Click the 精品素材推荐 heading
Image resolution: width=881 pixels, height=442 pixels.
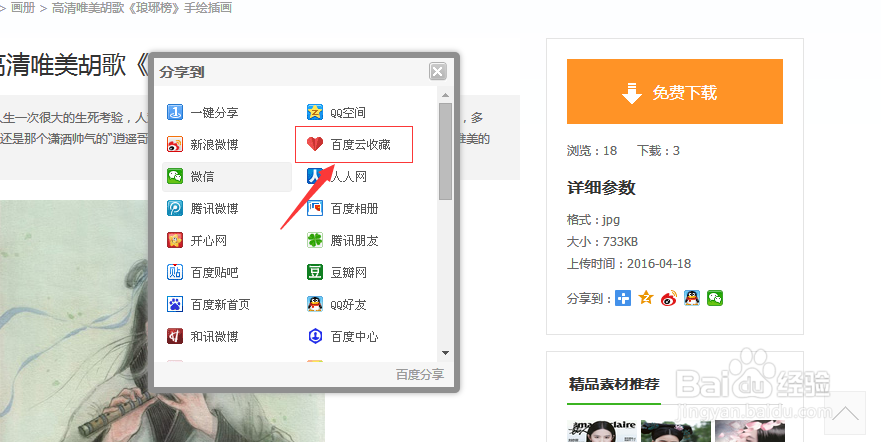614,384
